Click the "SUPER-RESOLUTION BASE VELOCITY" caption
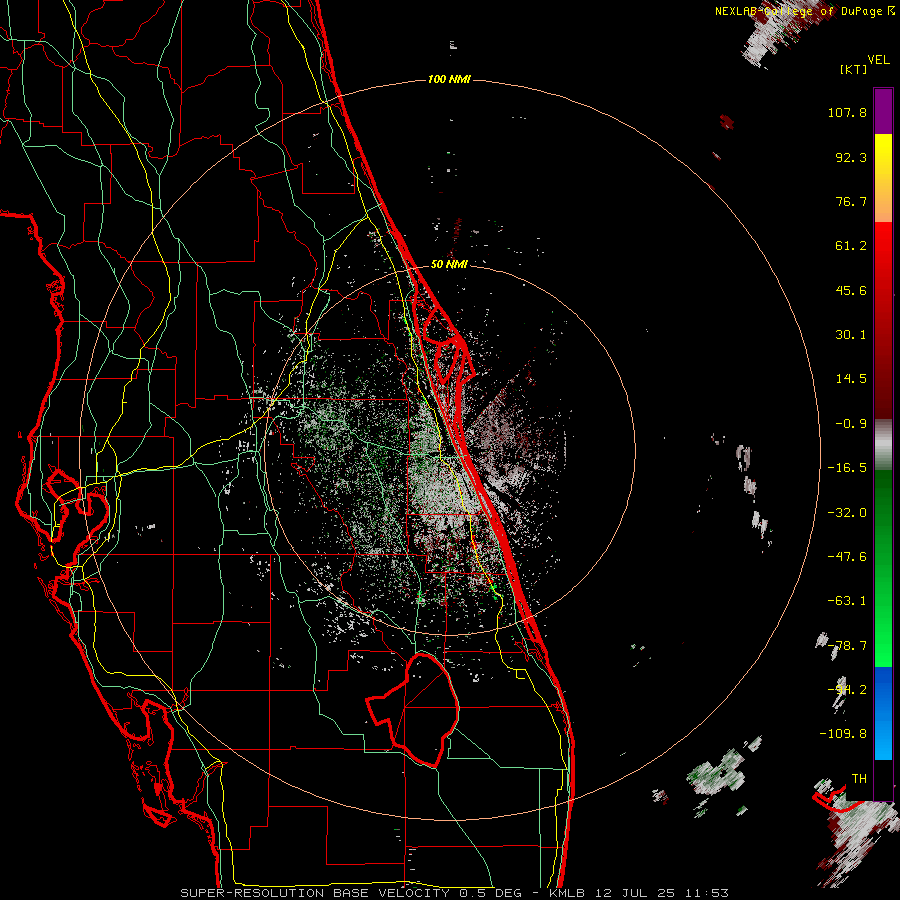Image resolution: width=900 pixels, height=900 pixels. (x=315, y=893)
